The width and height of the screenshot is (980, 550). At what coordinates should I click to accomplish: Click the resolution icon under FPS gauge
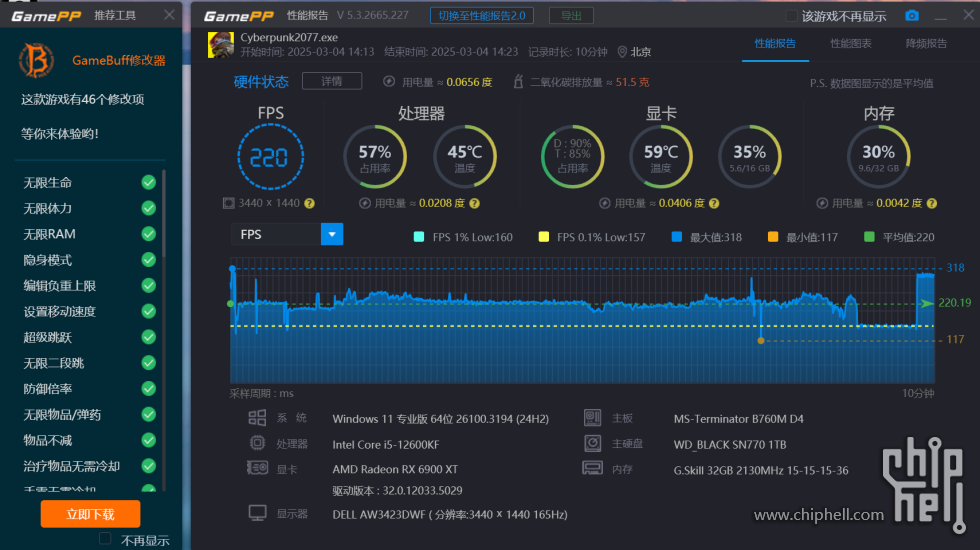229,203
